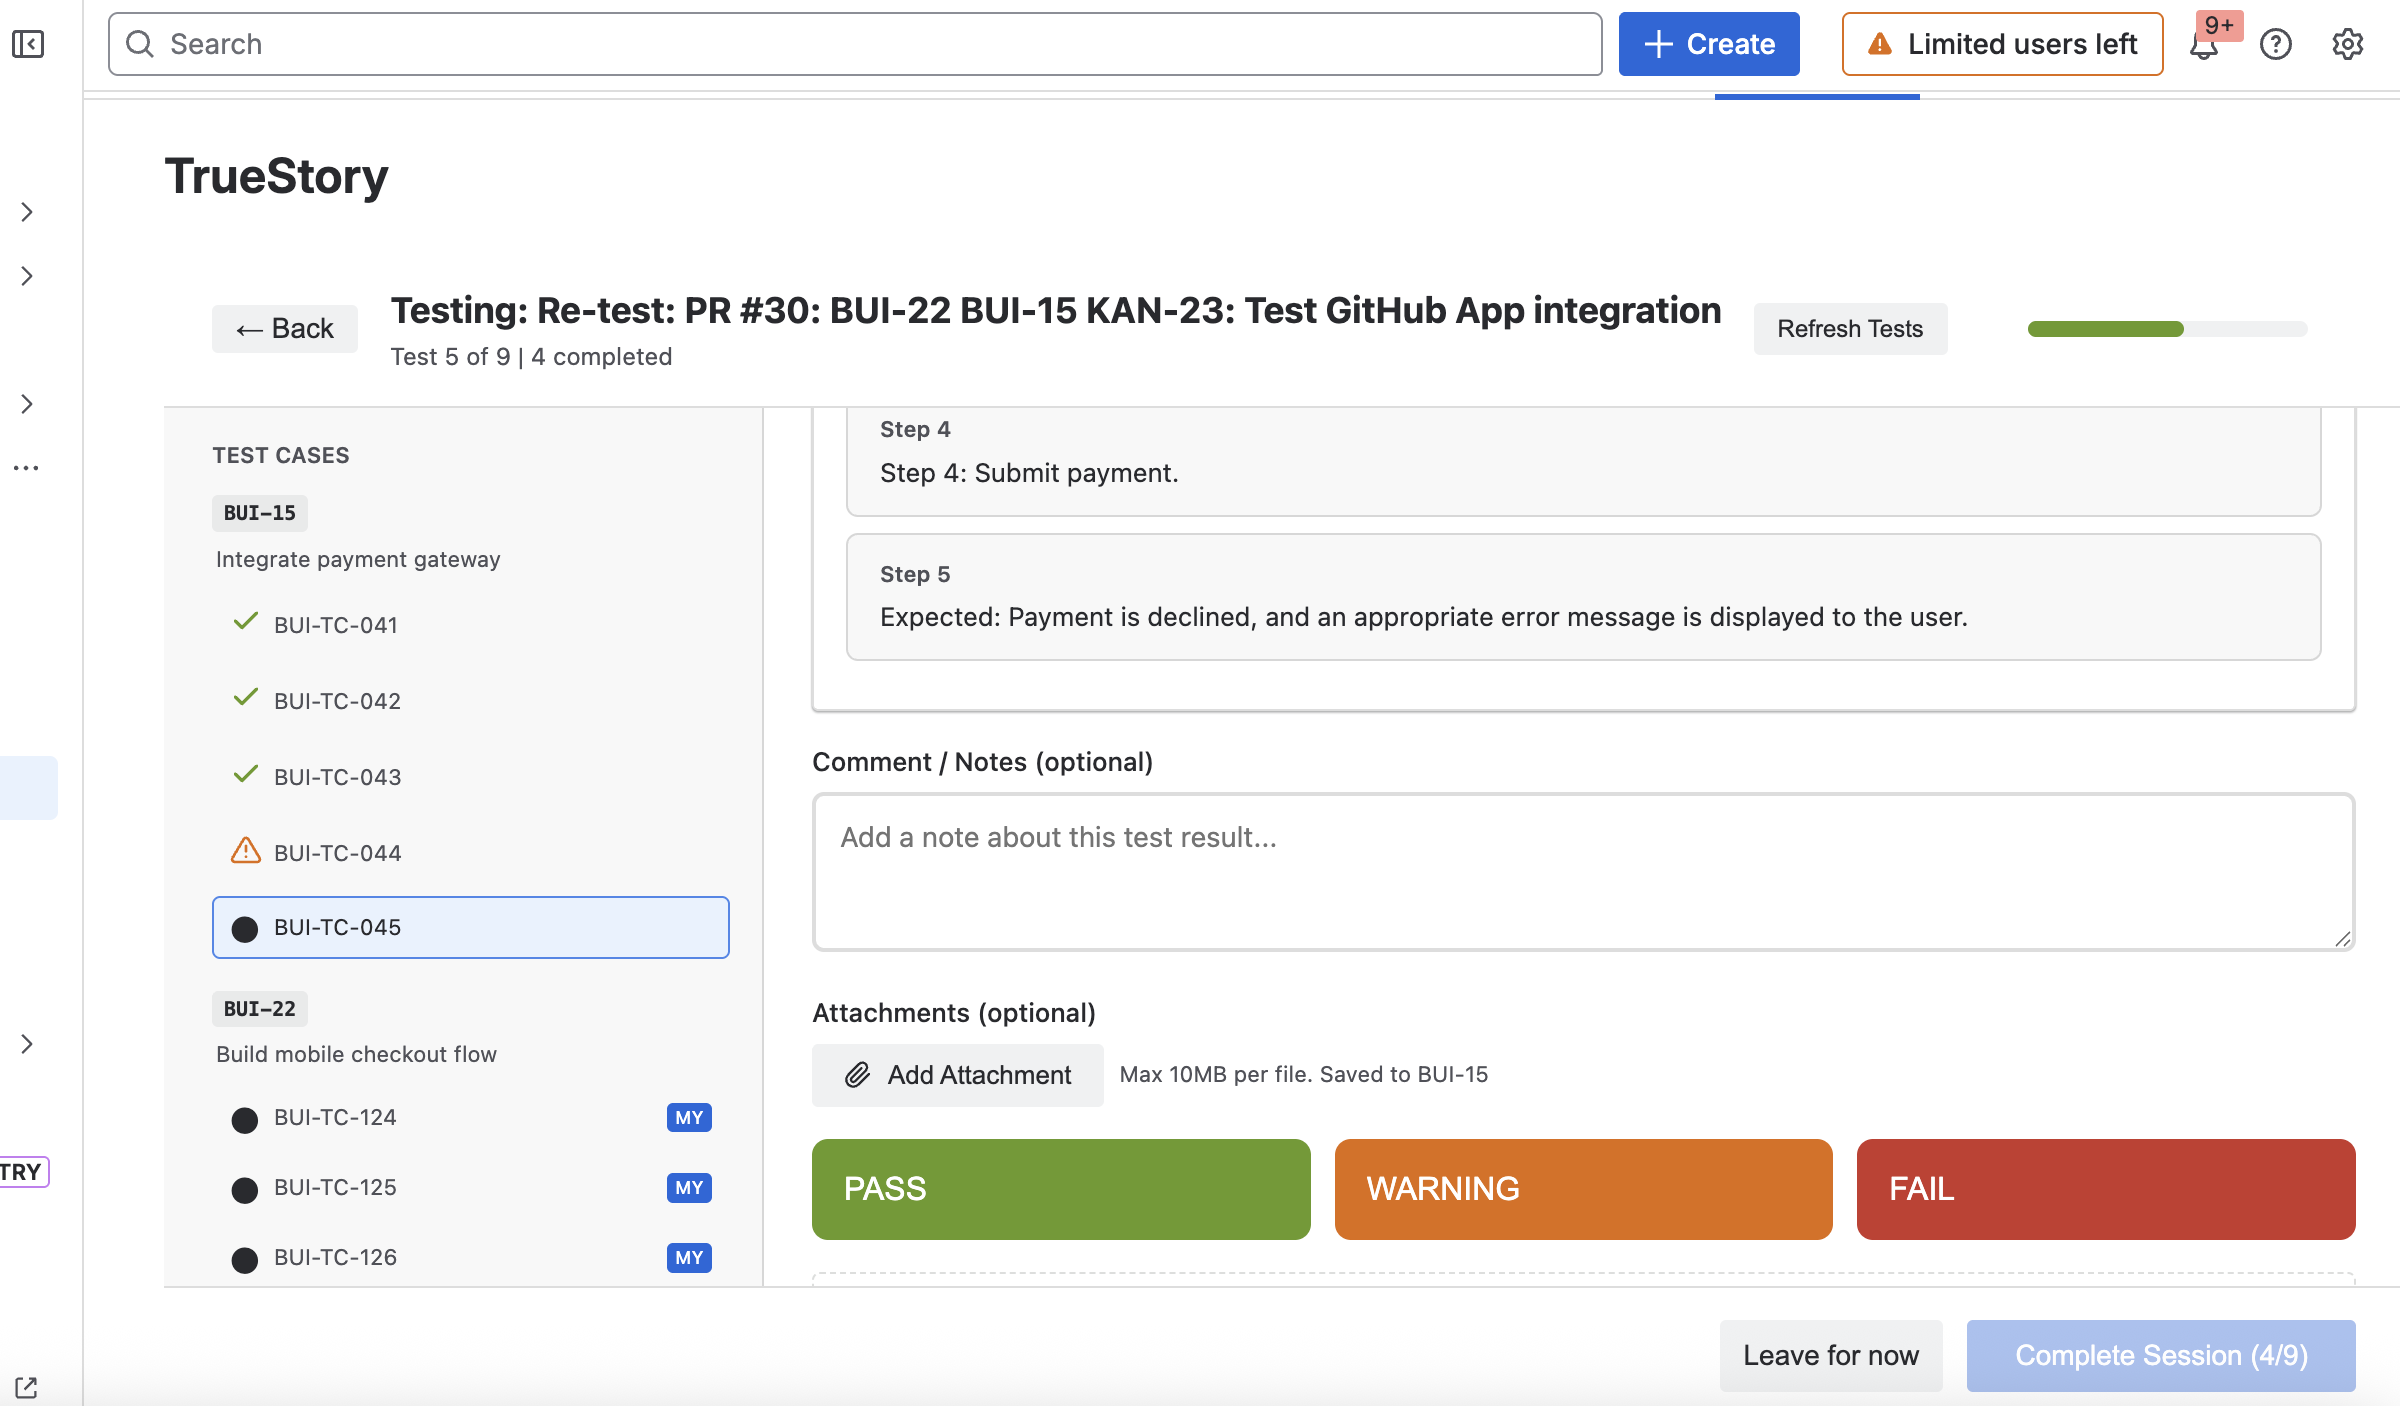Open test case BUI-TC-041
The image size is (2400, 1406).
(x=470, y=625)
